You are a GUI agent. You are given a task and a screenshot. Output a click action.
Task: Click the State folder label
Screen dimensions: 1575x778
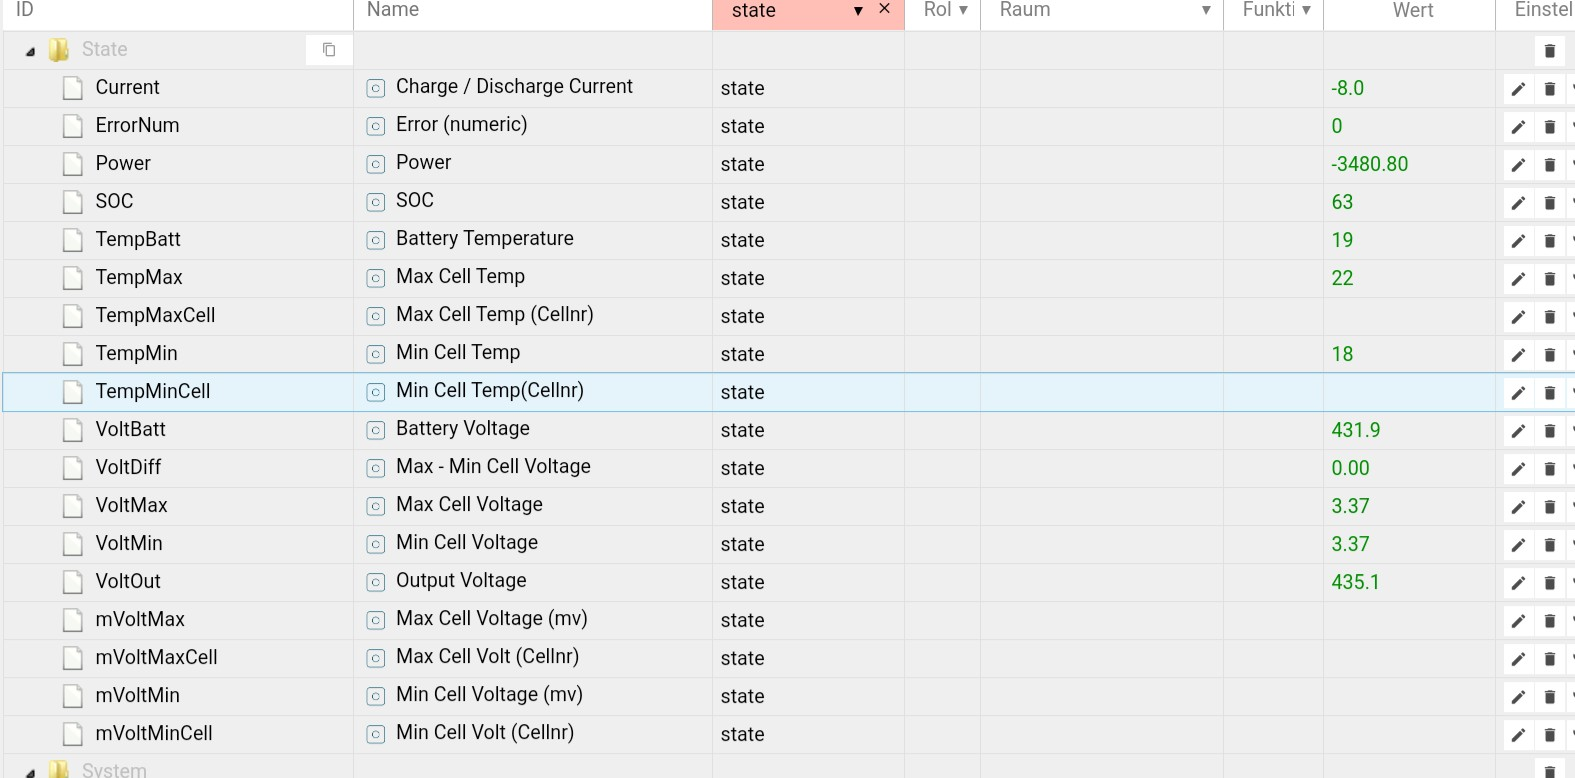click(104, 49)
